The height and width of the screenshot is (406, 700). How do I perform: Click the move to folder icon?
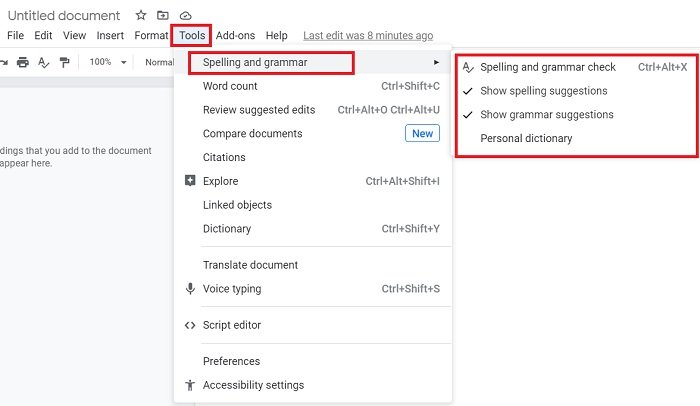(163, 16)
